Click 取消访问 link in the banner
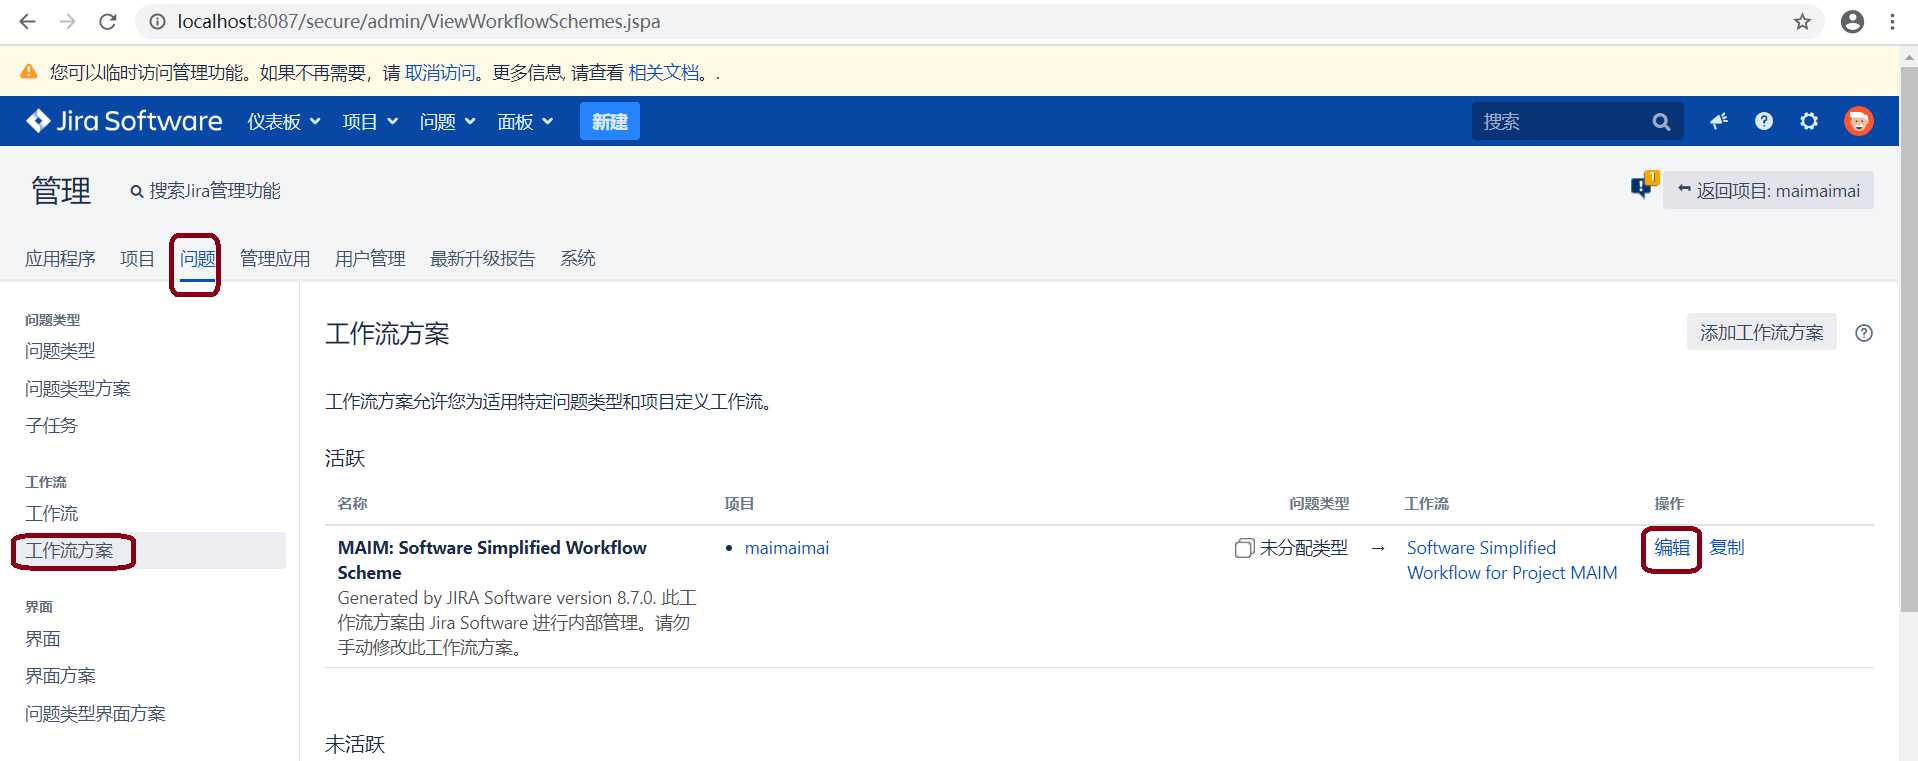1918x761 pixels. [440, 72]
